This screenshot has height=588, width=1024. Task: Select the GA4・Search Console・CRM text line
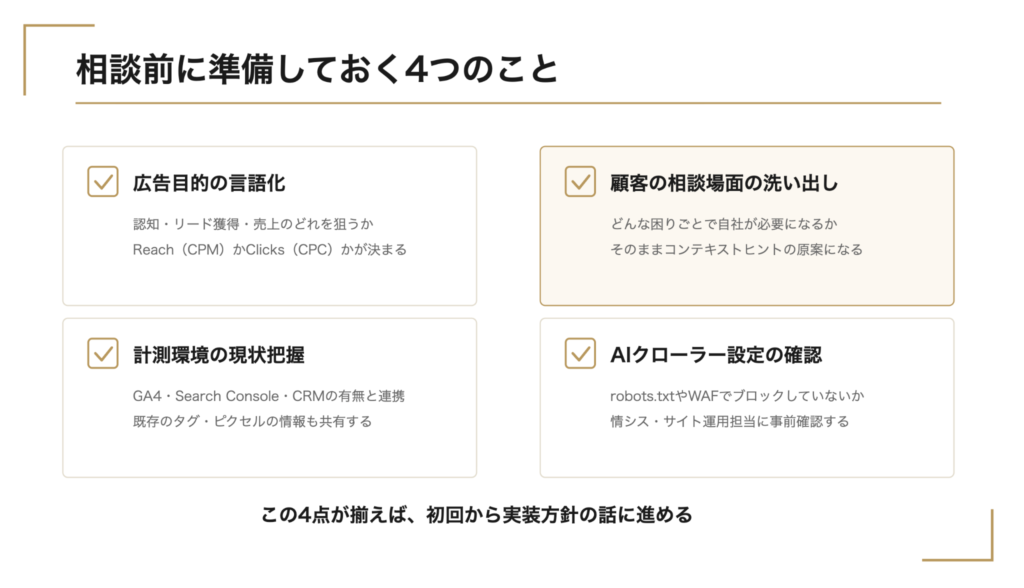(268, 396)
